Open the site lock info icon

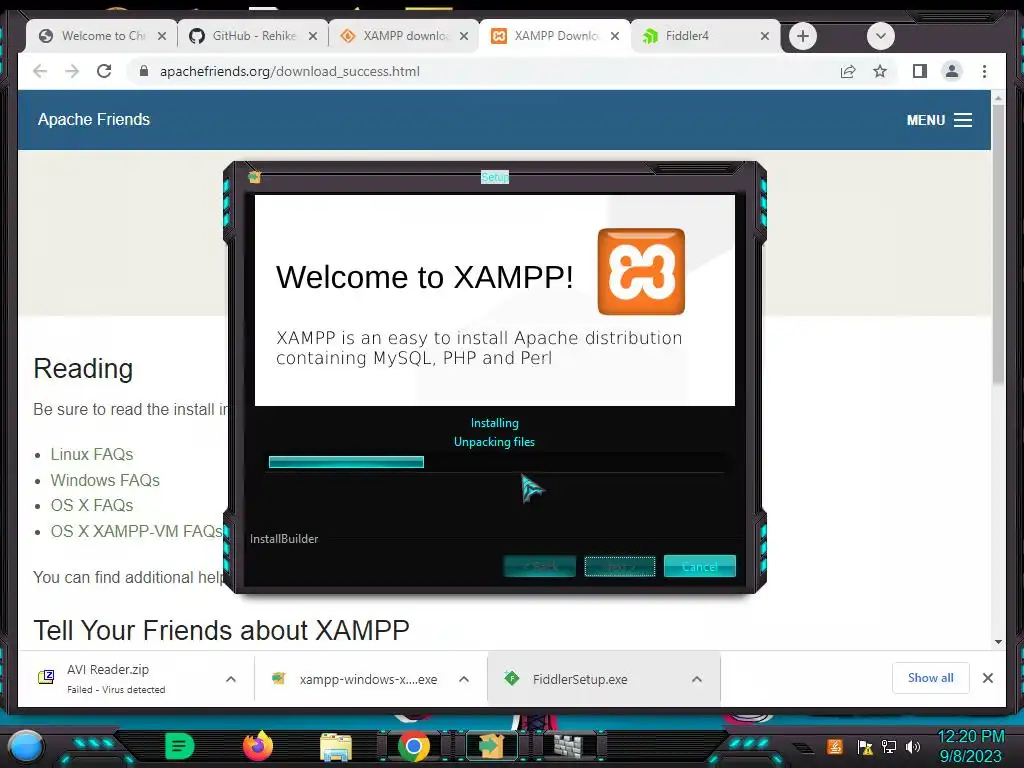pos(144,71)
